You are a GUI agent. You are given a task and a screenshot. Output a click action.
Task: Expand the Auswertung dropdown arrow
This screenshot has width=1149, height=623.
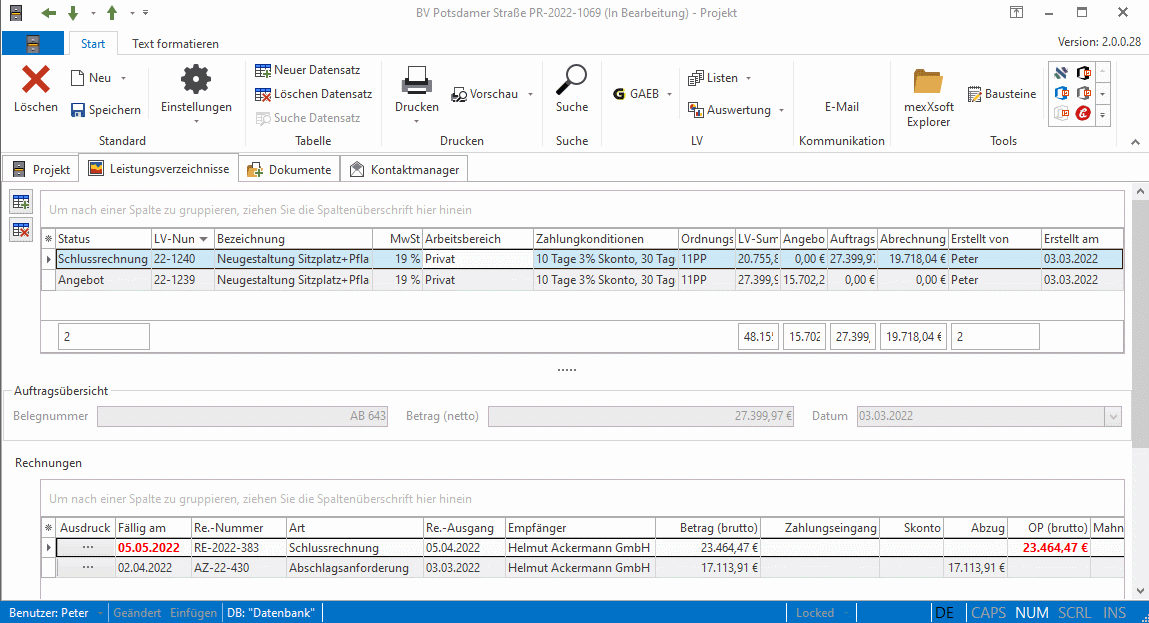tap(781, 111)
